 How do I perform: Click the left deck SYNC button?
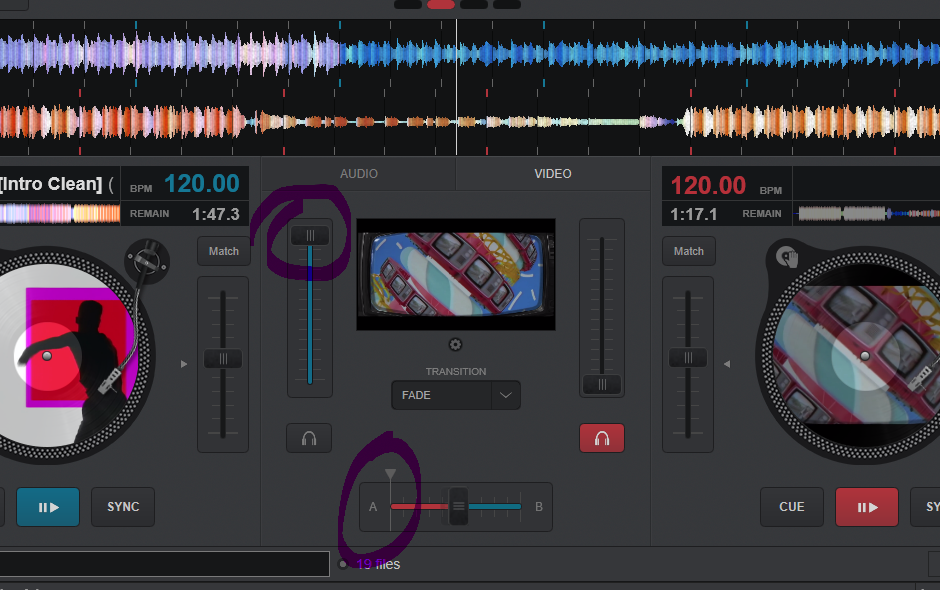click(x=123, y=507)
